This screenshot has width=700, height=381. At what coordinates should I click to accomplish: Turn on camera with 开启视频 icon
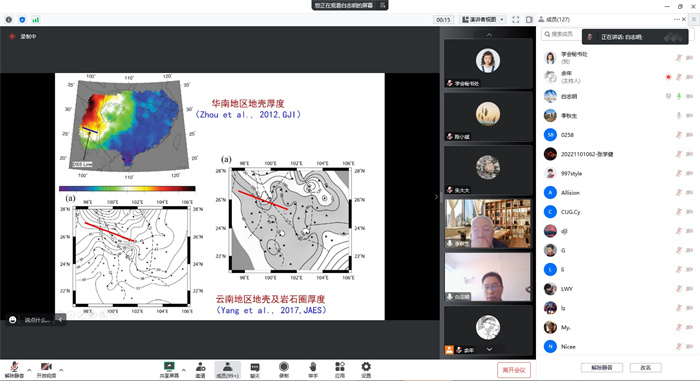click(46, 370)
